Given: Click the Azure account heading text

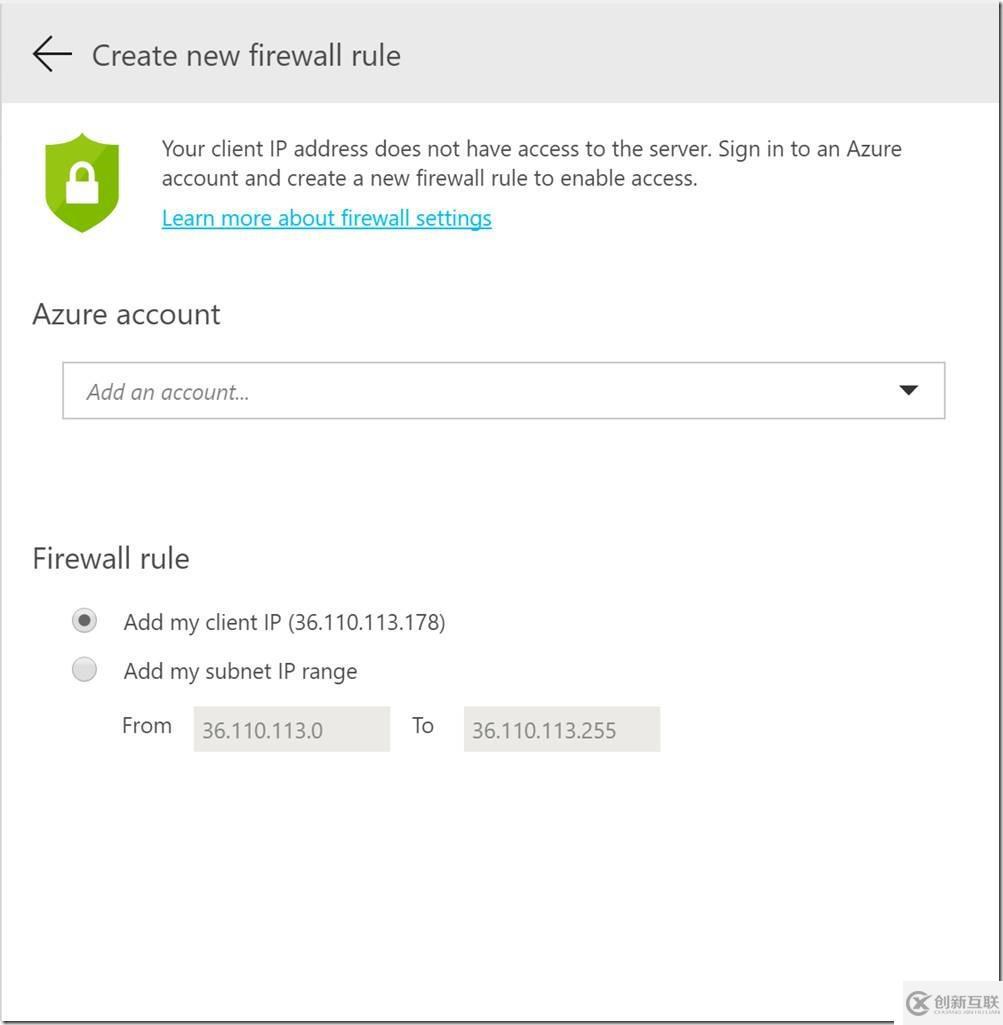Looking at the screenshot, I should tap(126, 314).
